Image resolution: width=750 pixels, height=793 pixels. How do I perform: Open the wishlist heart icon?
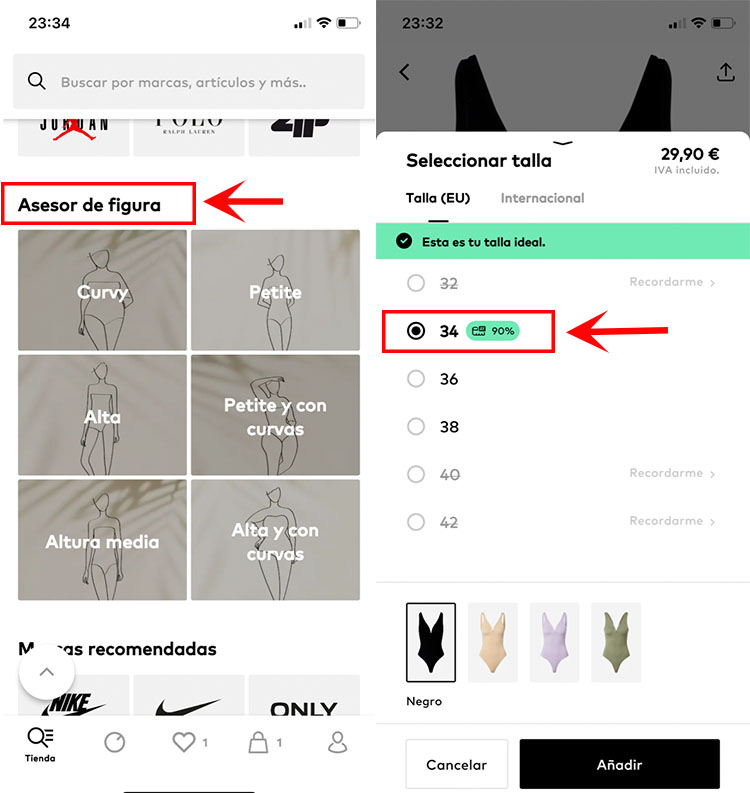[184, 742]
